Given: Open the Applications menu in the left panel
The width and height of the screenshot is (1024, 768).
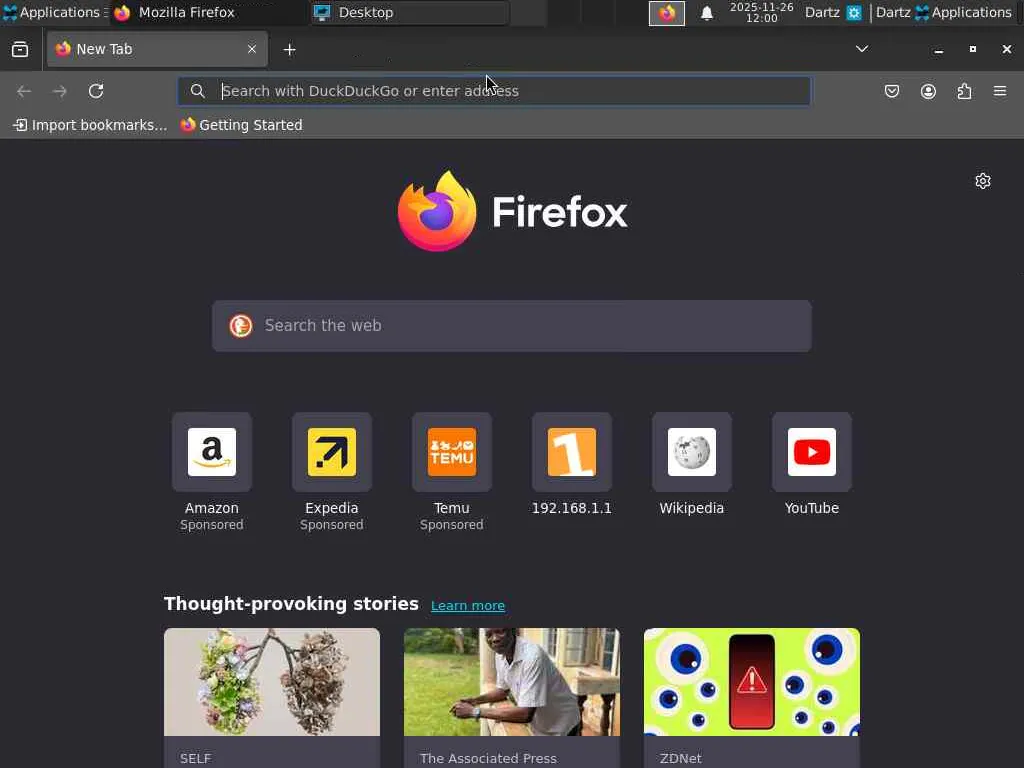Looking at the screenshot, I should coord(52,12).
